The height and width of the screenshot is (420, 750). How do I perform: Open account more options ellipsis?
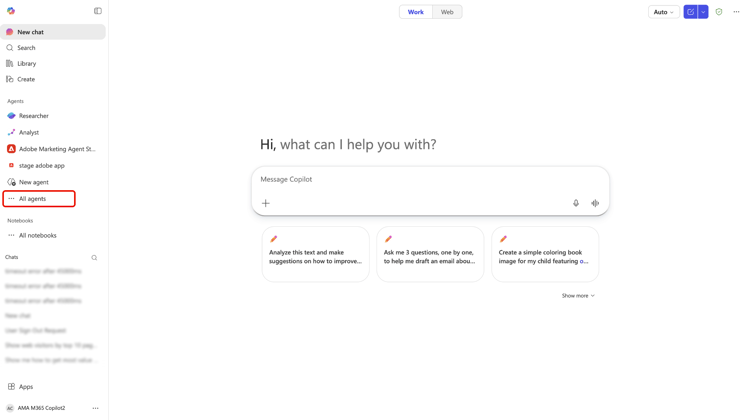pyautogui.click(x=96, y=408)
